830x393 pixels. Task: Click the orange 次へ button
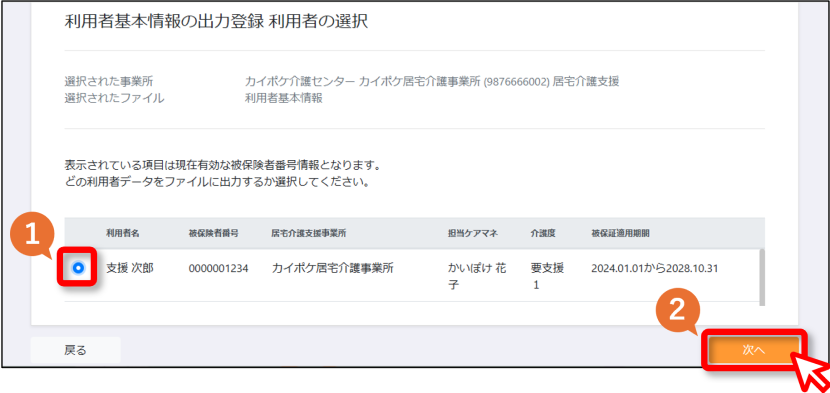[x=754, y=350]
